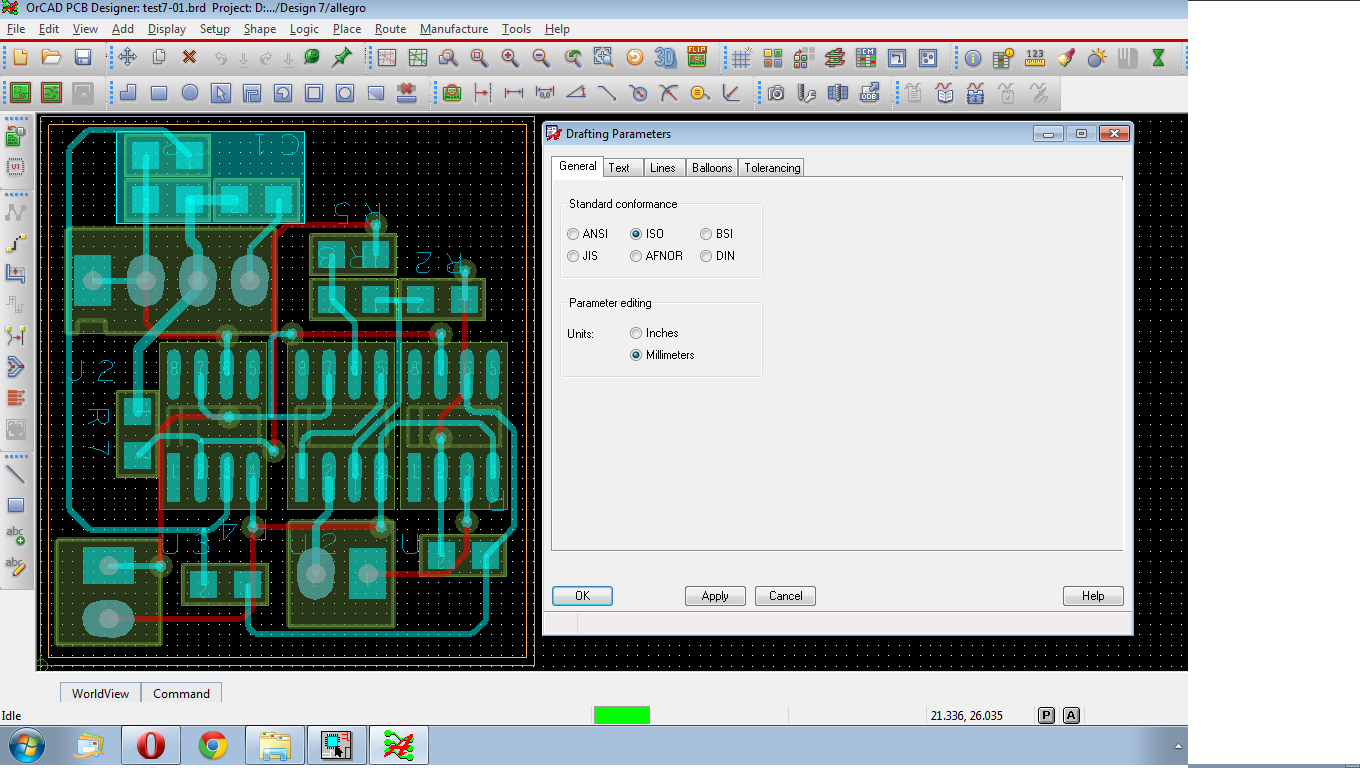
Task: Click the red X Delete icon
Action: click(x=189, y=58)
